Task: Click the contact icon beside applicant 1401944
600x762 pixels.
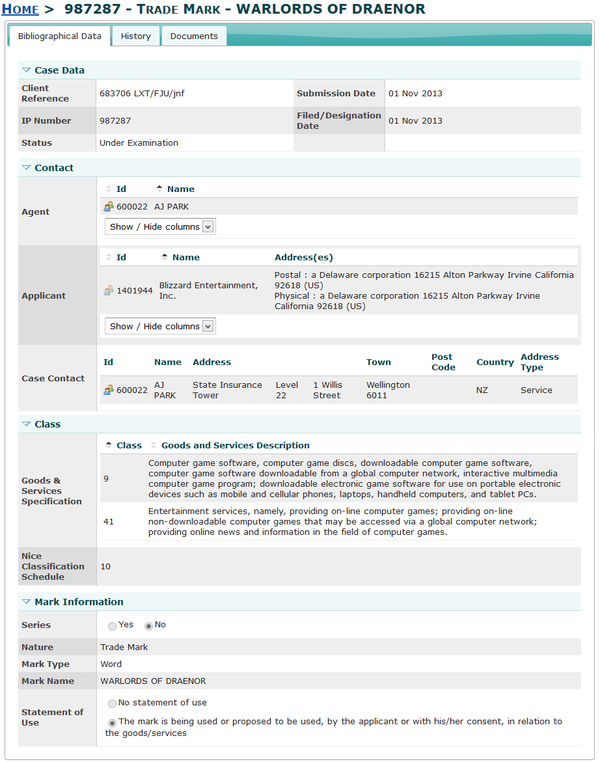Action: tap(108, 291)
